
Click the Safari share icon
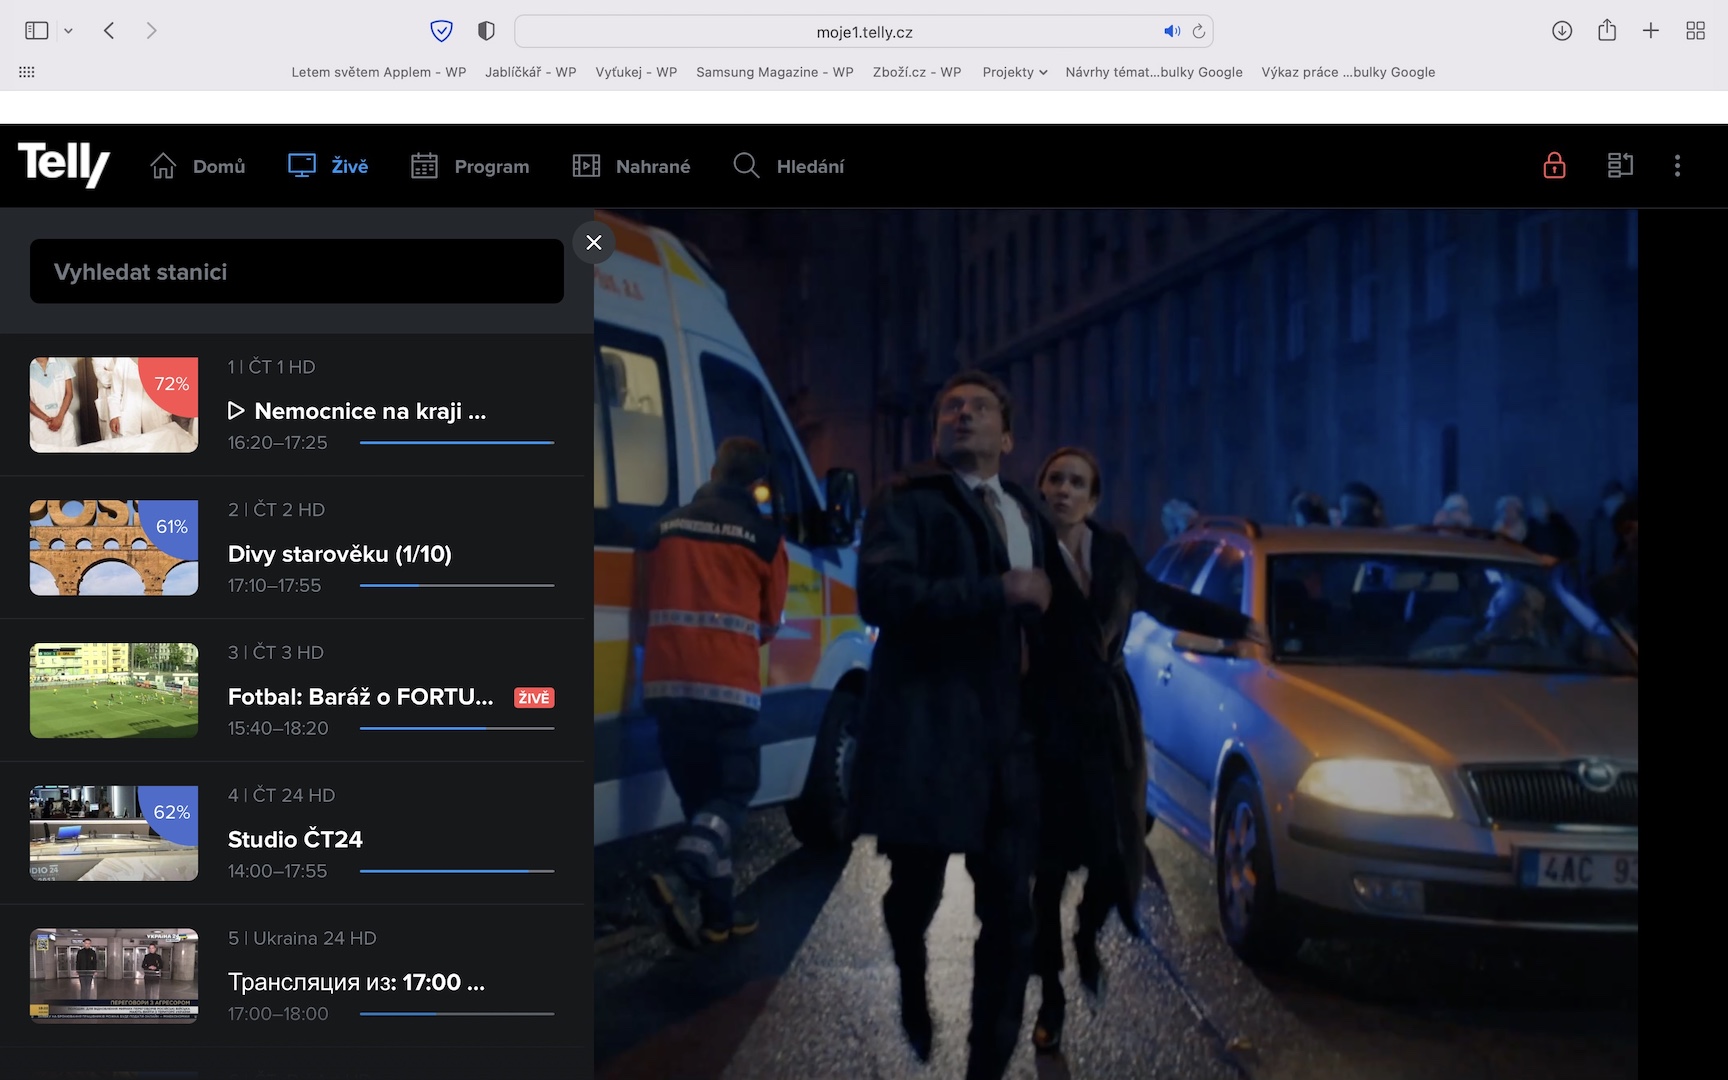[1607, 31]
